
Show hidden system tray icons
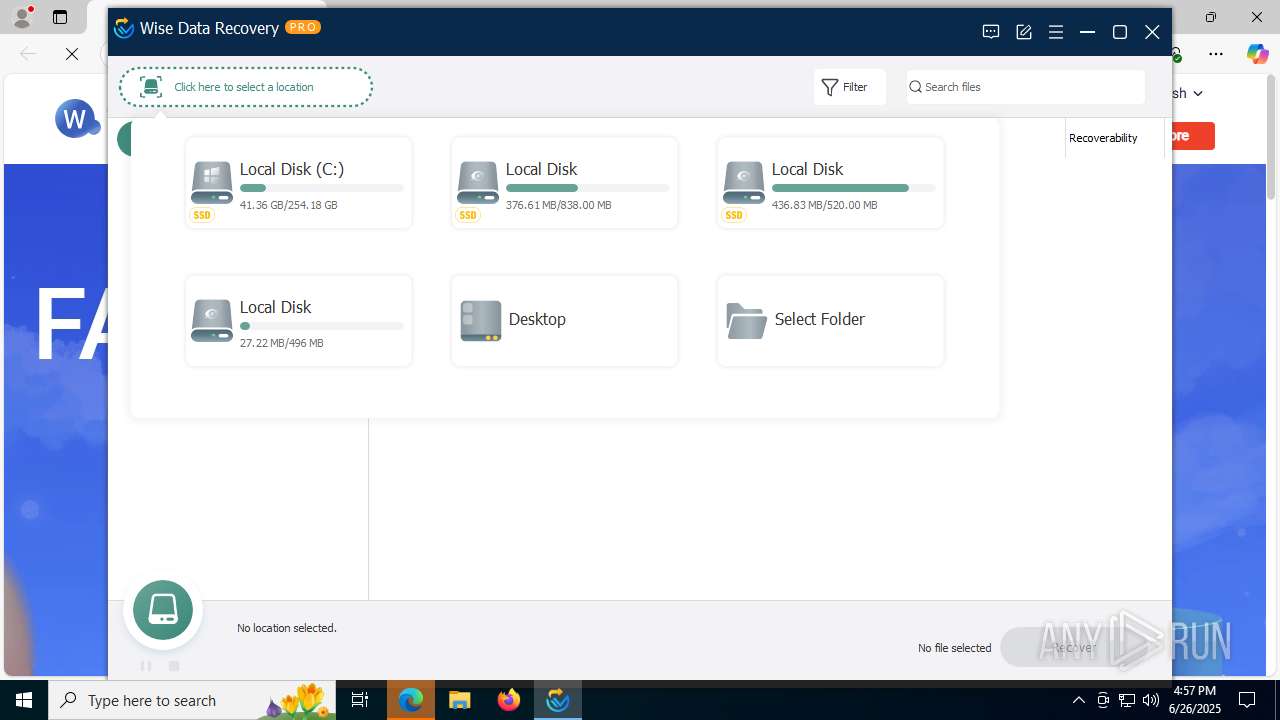(x=1078, y=700)
